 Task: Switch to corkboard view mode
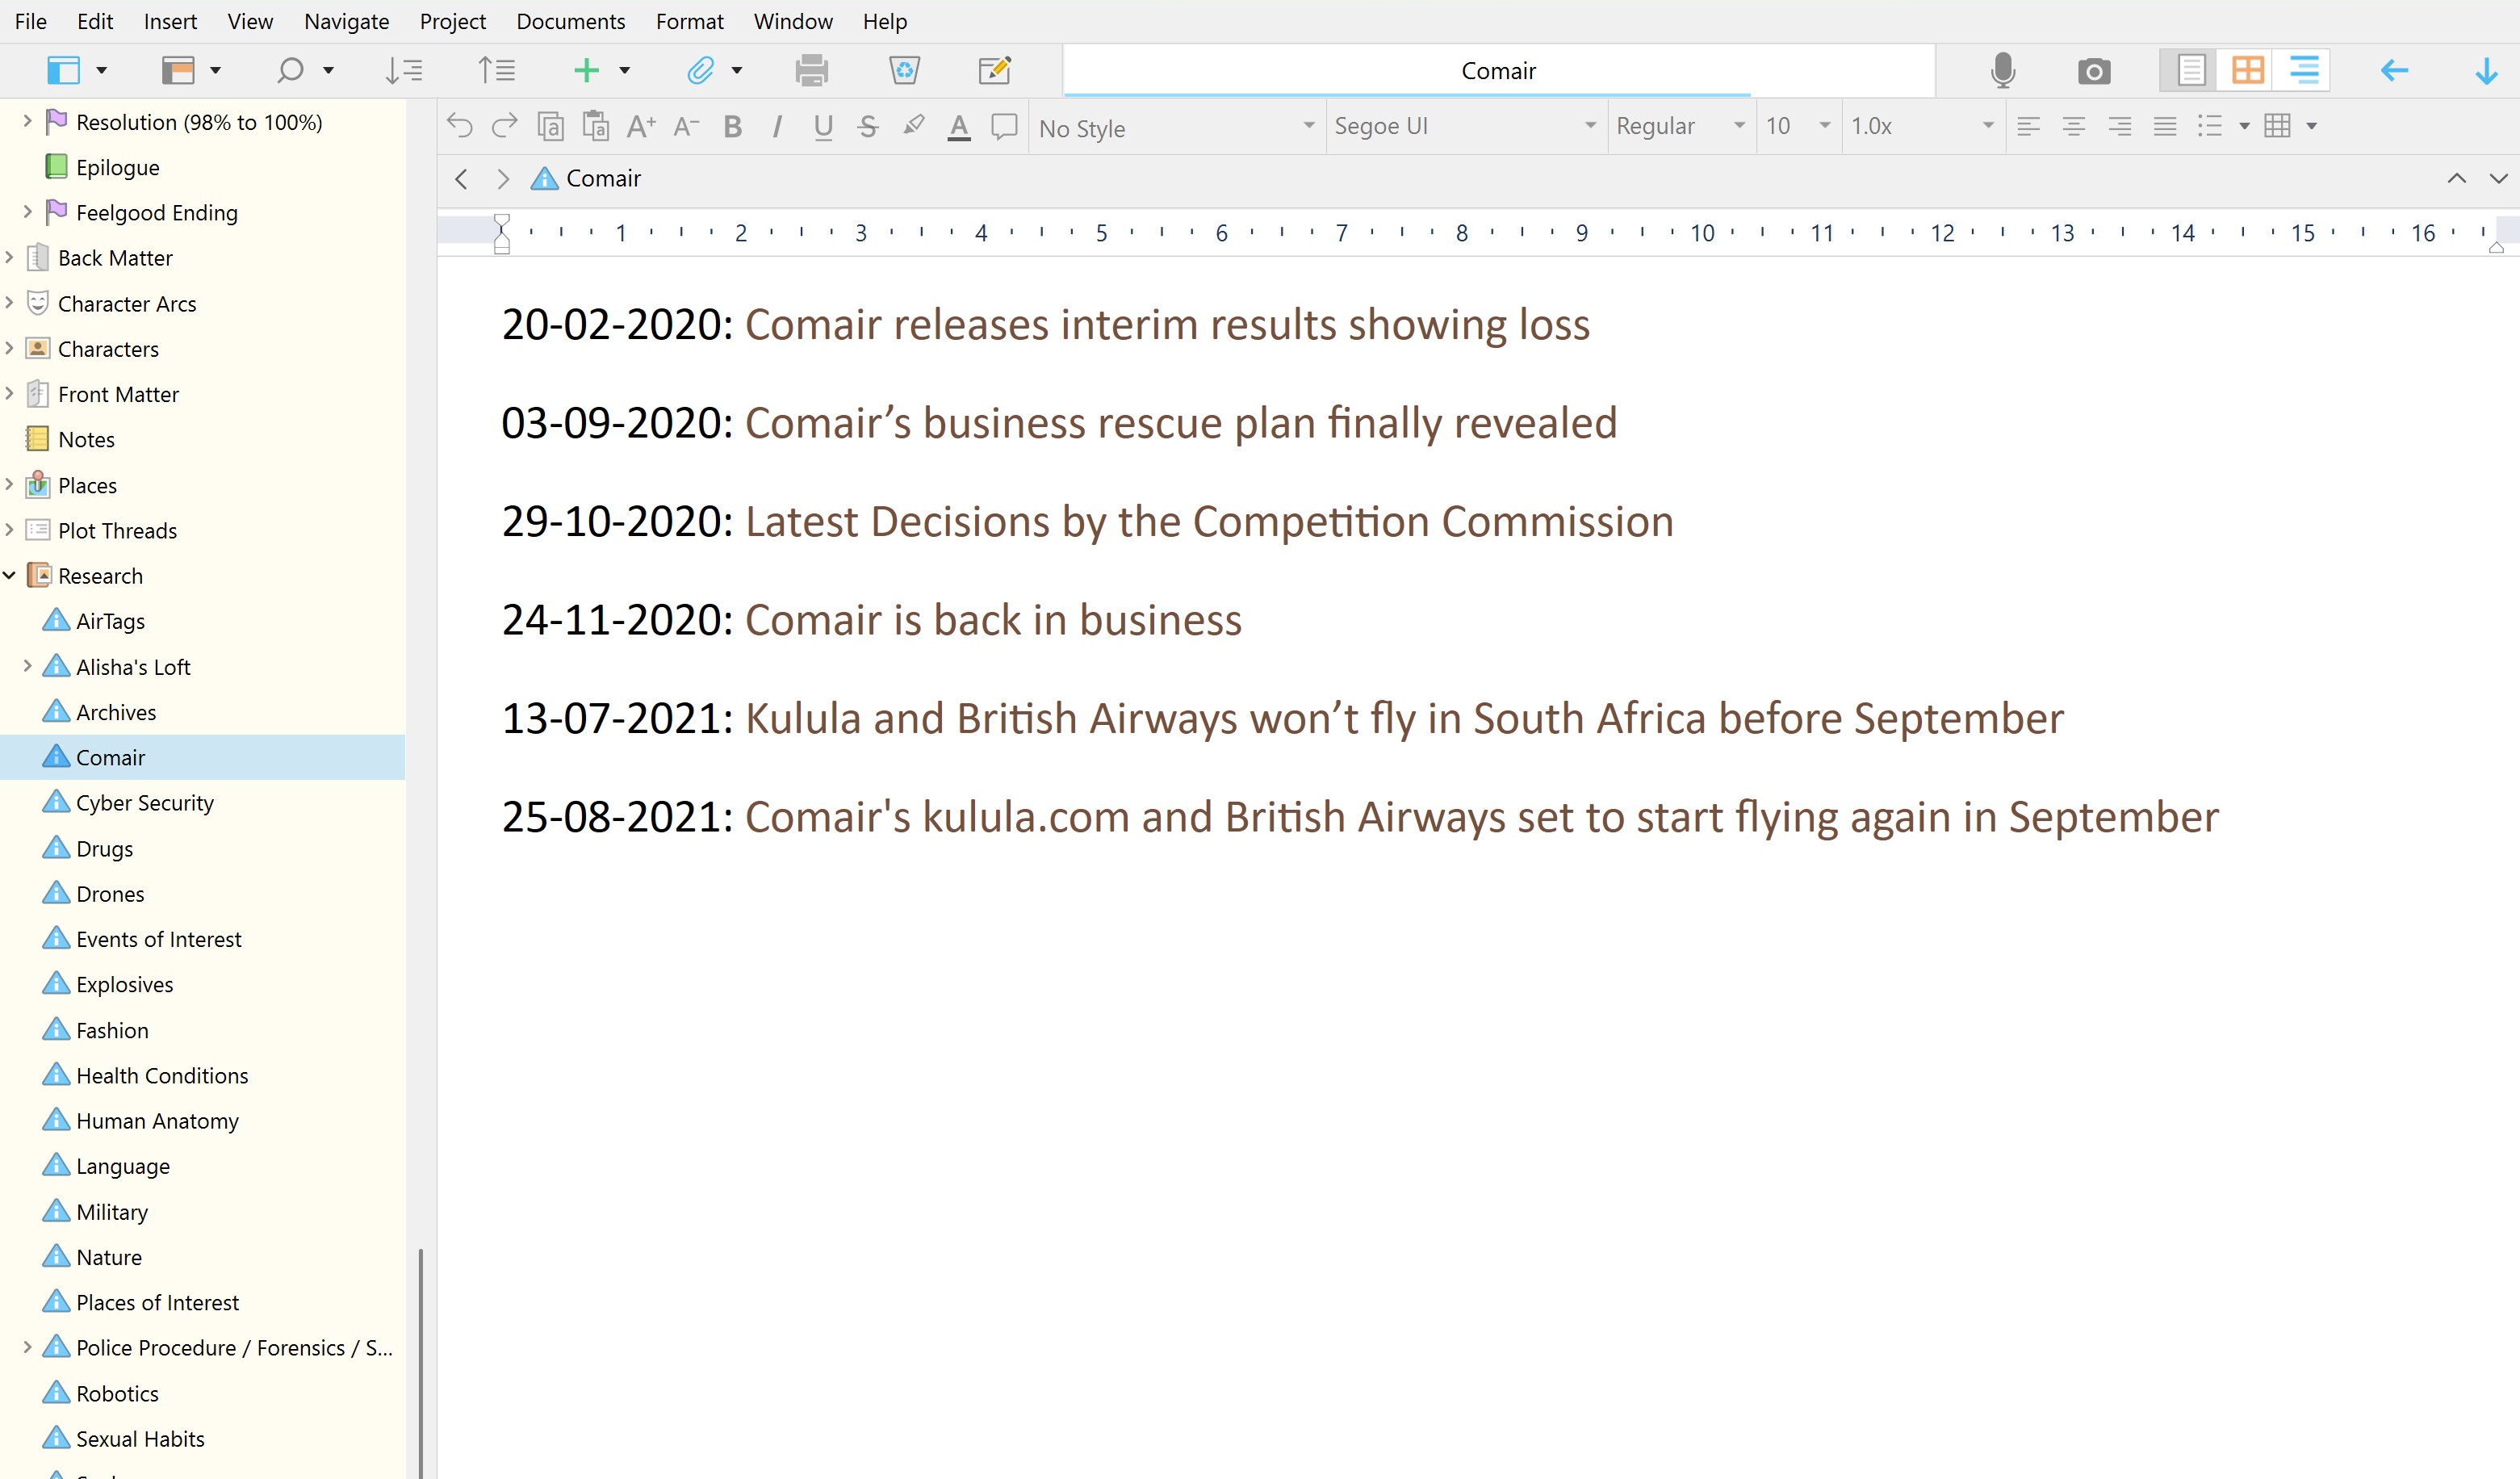[2247, 70]
